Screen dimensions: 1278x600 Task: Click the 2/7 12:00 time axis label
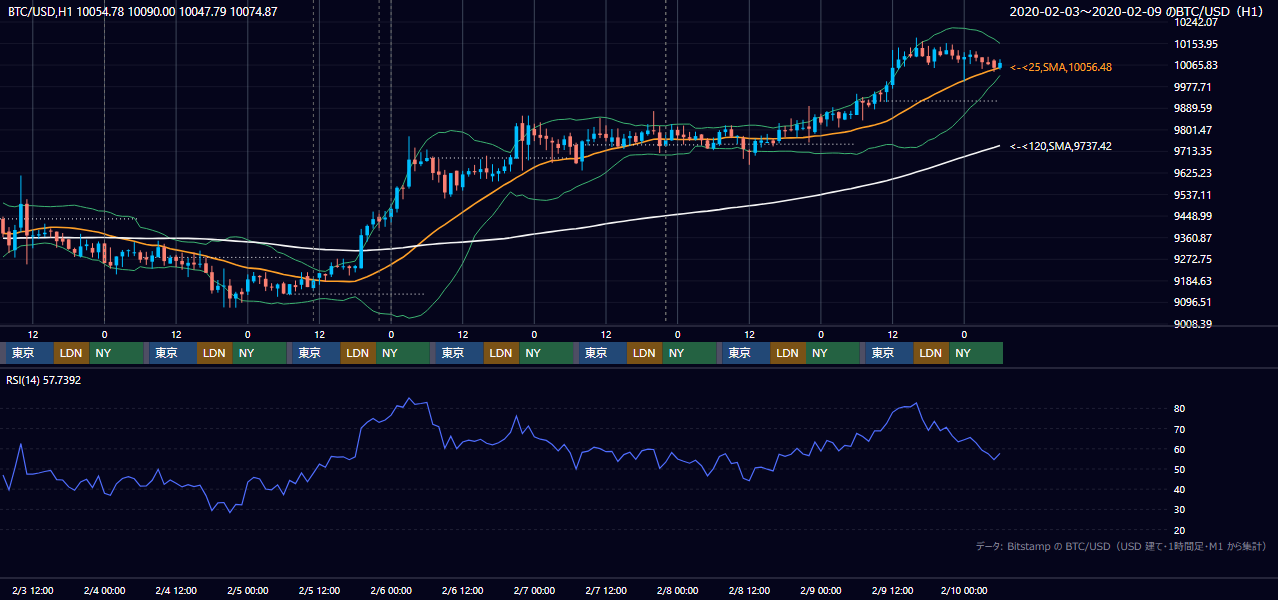pos(606,590)
